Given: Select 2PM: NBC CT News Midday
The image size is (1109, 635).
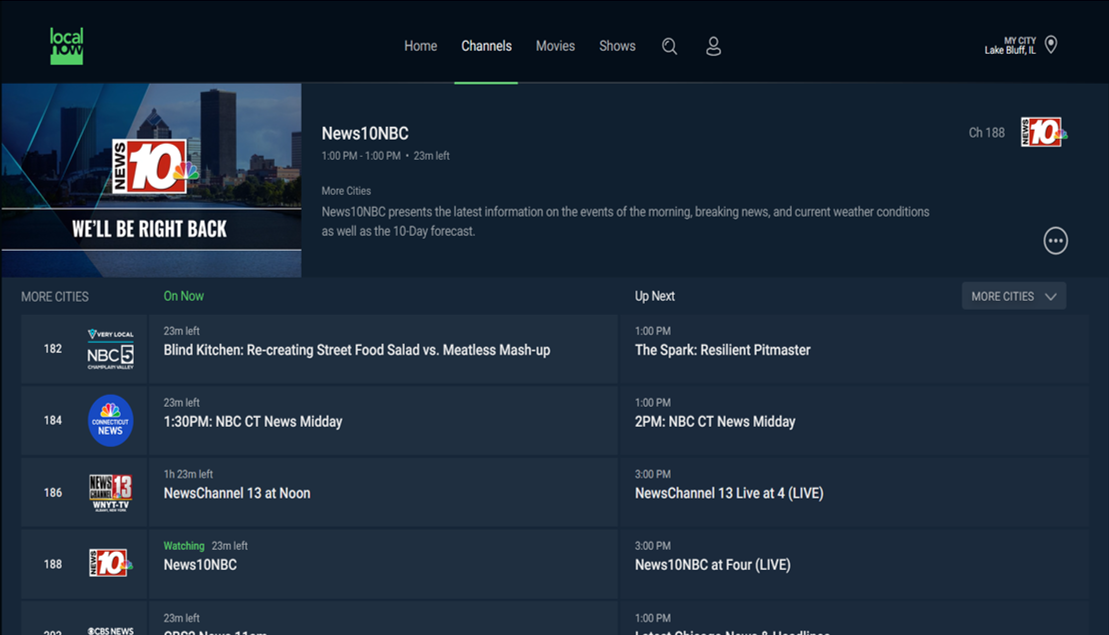Looking at the screenshot, I should 854,420.
